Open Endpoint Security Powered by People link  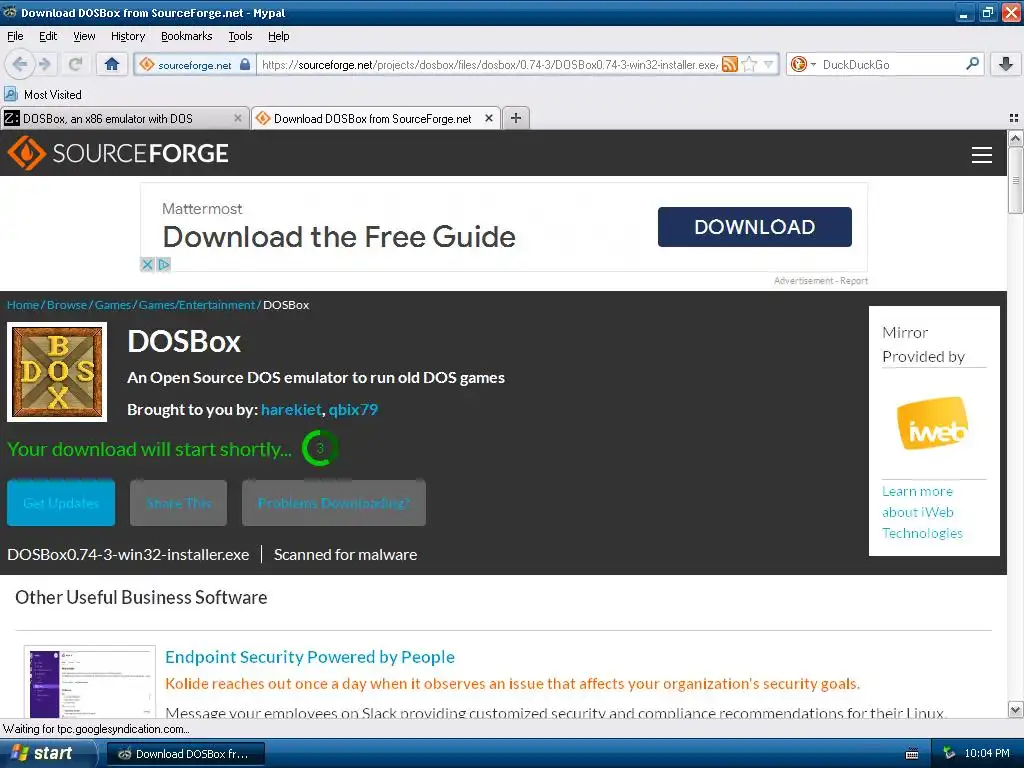[310, 657]
